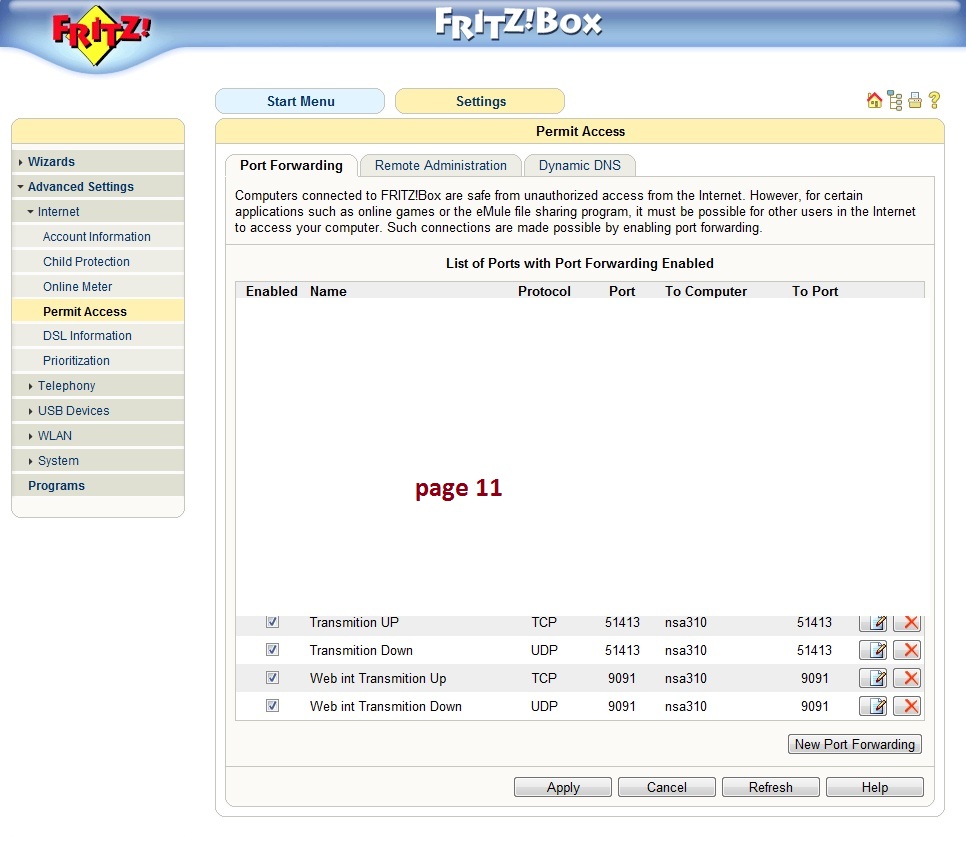Open DSL Information page
This screenshot has width=966, height=849.
(98, 336)
